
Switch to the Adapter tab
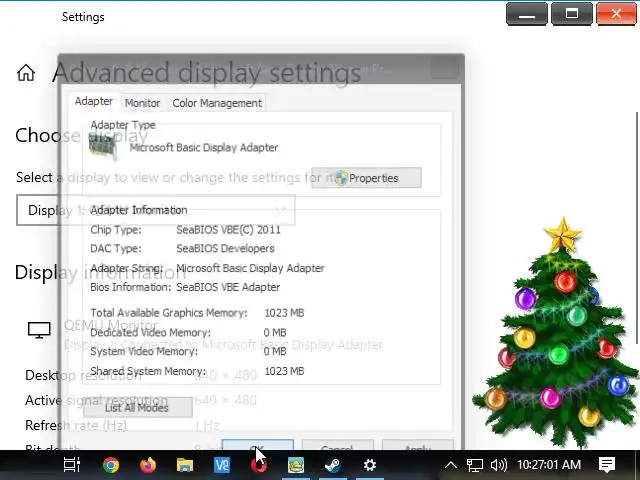point(94,101)
